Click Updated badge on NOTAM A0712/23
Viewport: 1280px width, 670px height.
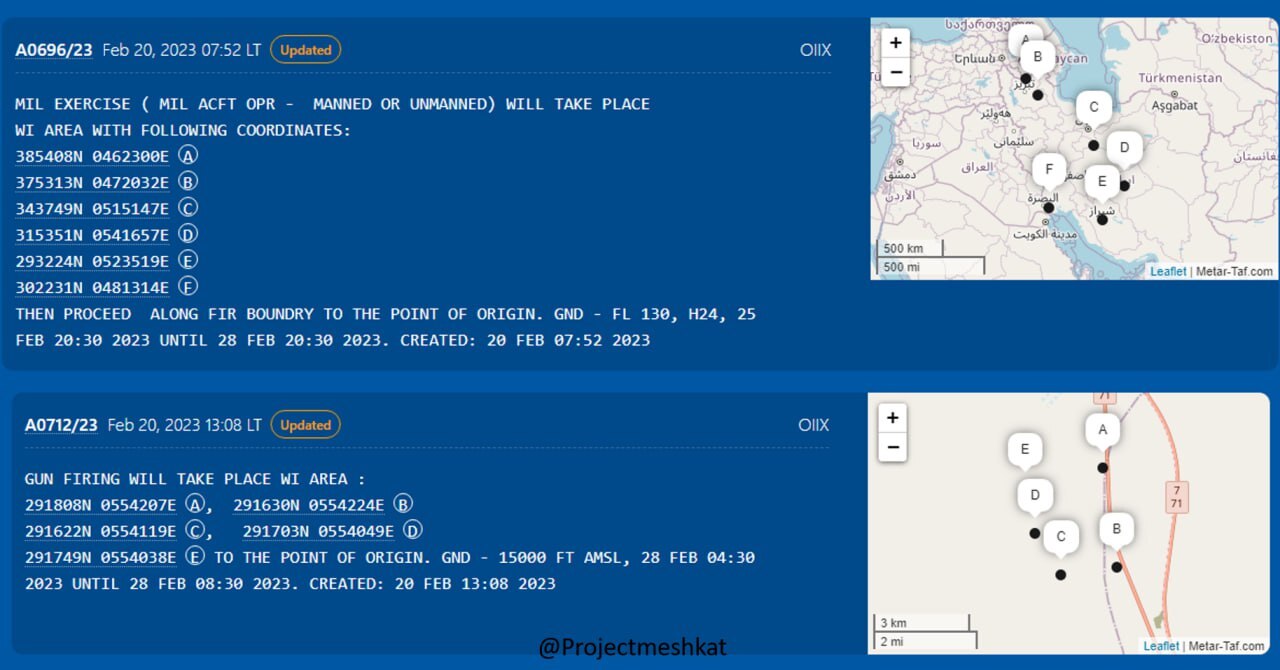pos(305,425)
